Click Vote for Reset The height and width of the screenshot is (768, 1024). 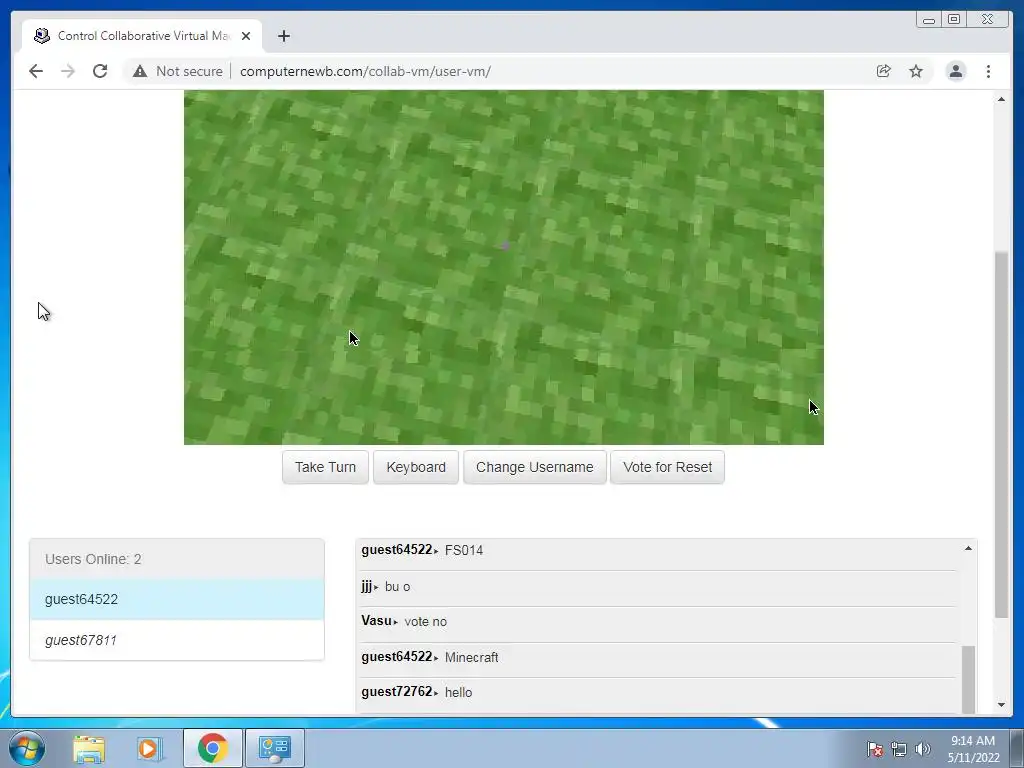point(667,467)
